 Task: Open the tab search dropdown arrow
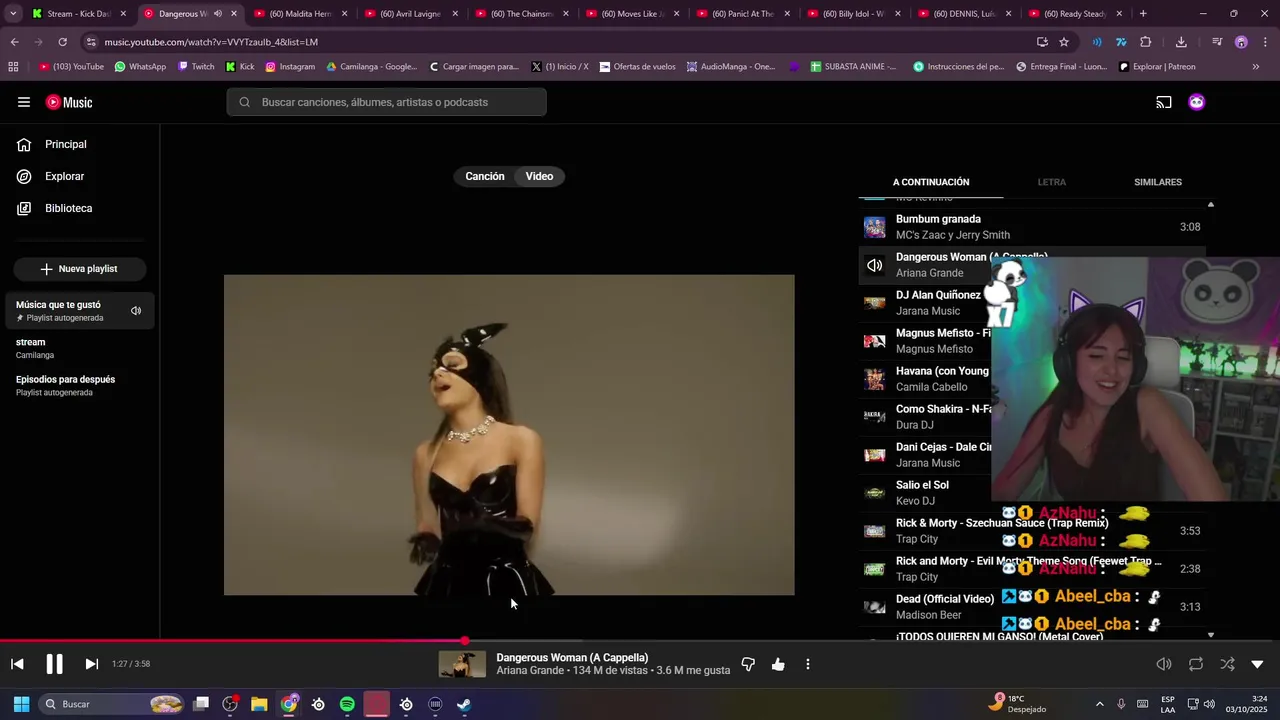pos(13,14)
